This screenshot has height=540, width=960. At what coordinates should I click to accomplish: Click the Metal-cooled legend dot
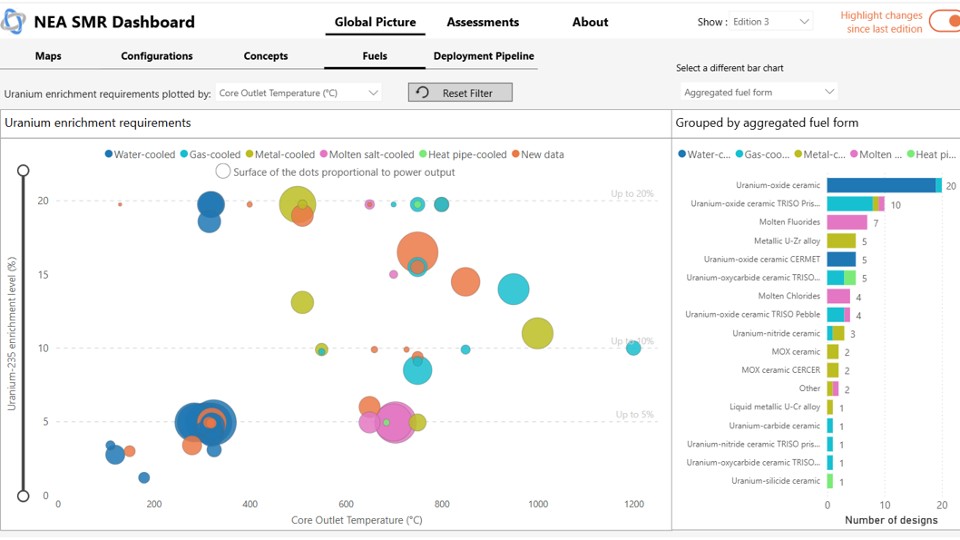pos(249,154)
